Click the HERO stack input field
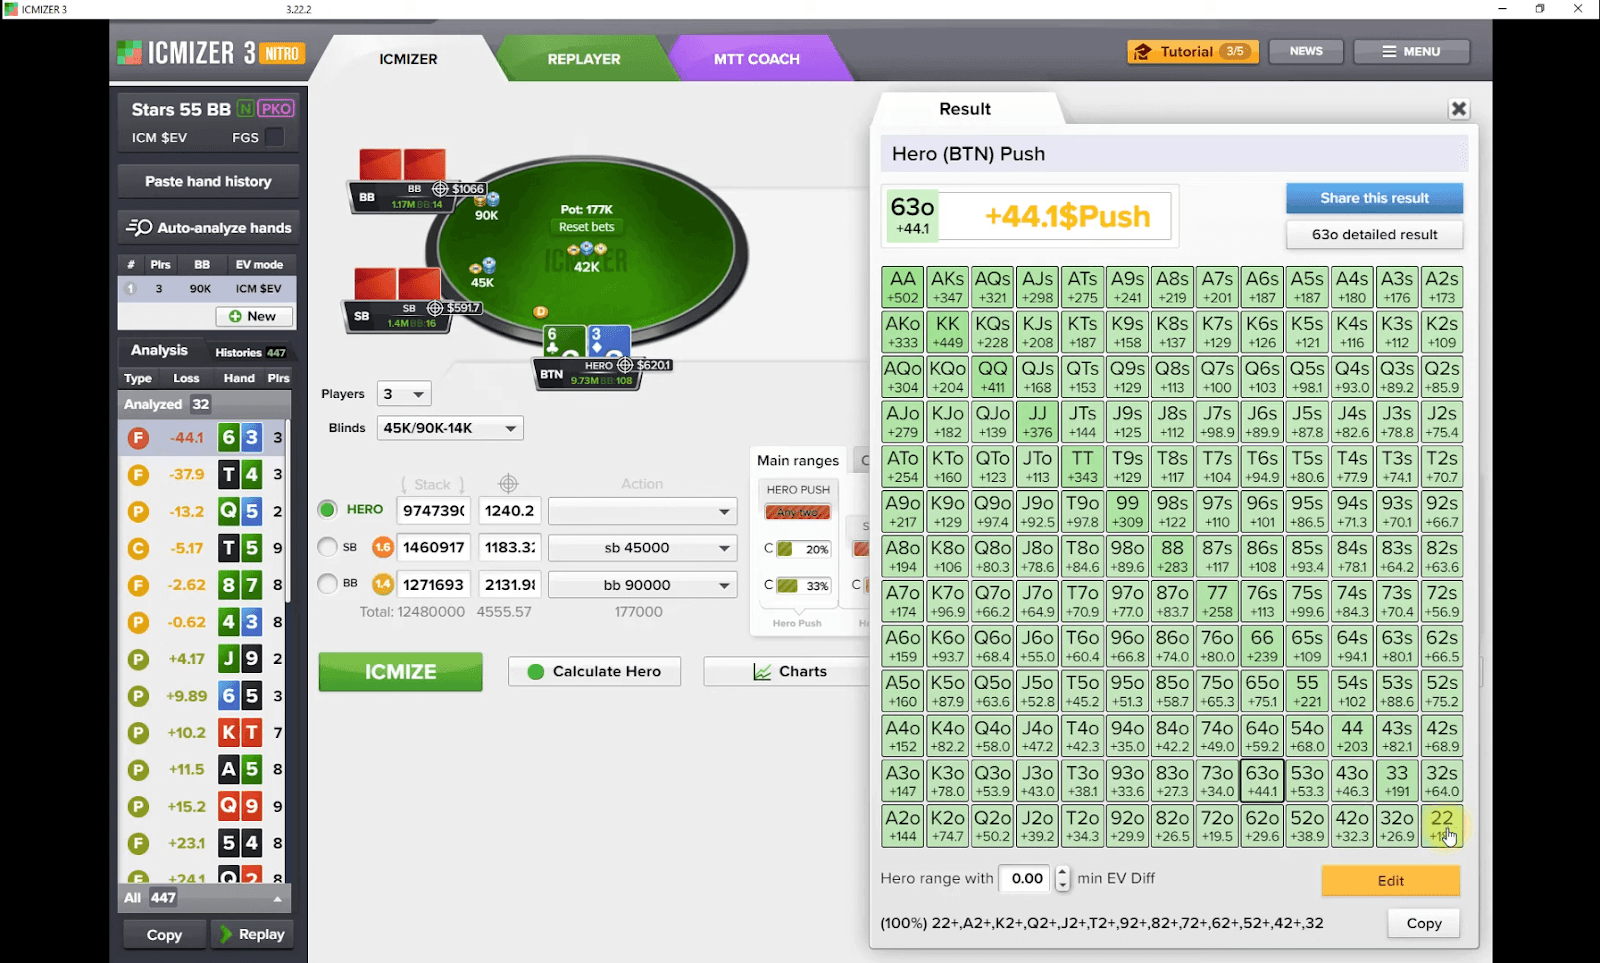Screen dimensions: 1600x963 pos(433,511)
